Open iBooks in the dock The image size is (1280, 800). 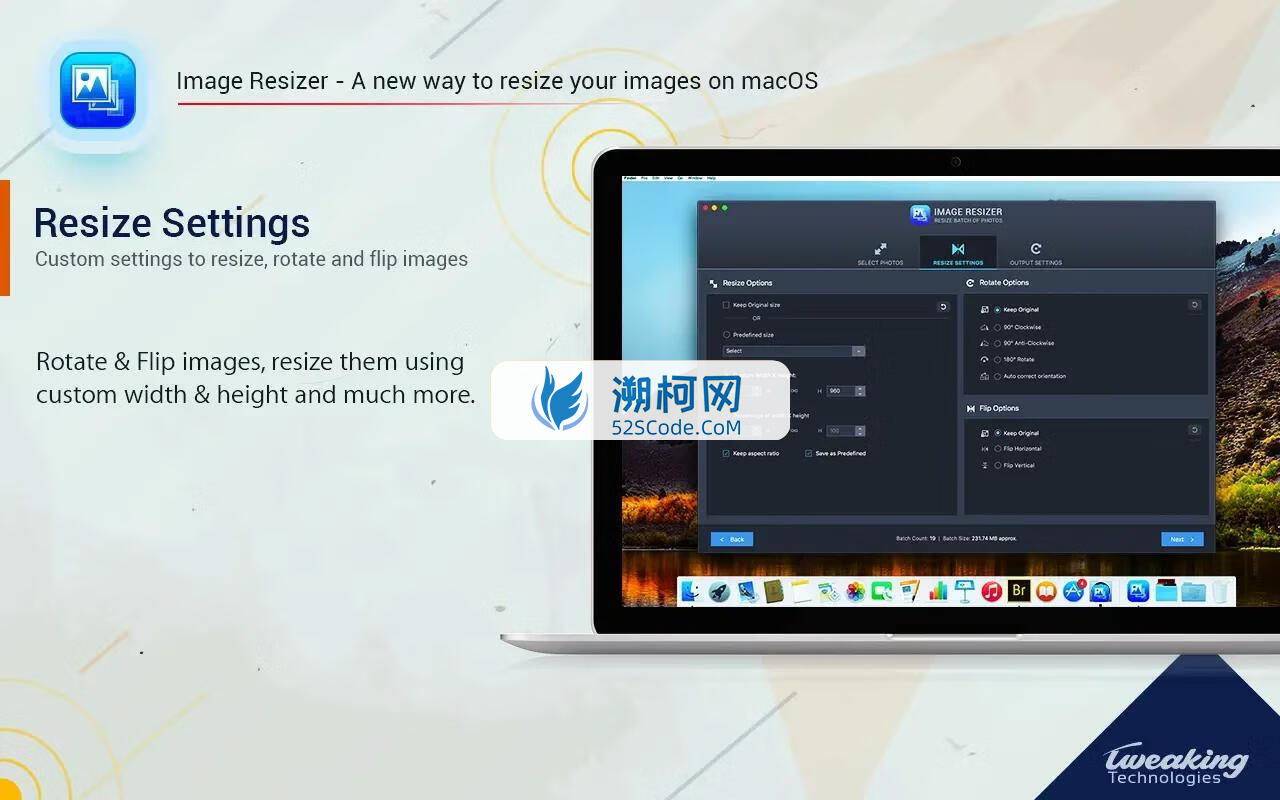(1046, 591)
